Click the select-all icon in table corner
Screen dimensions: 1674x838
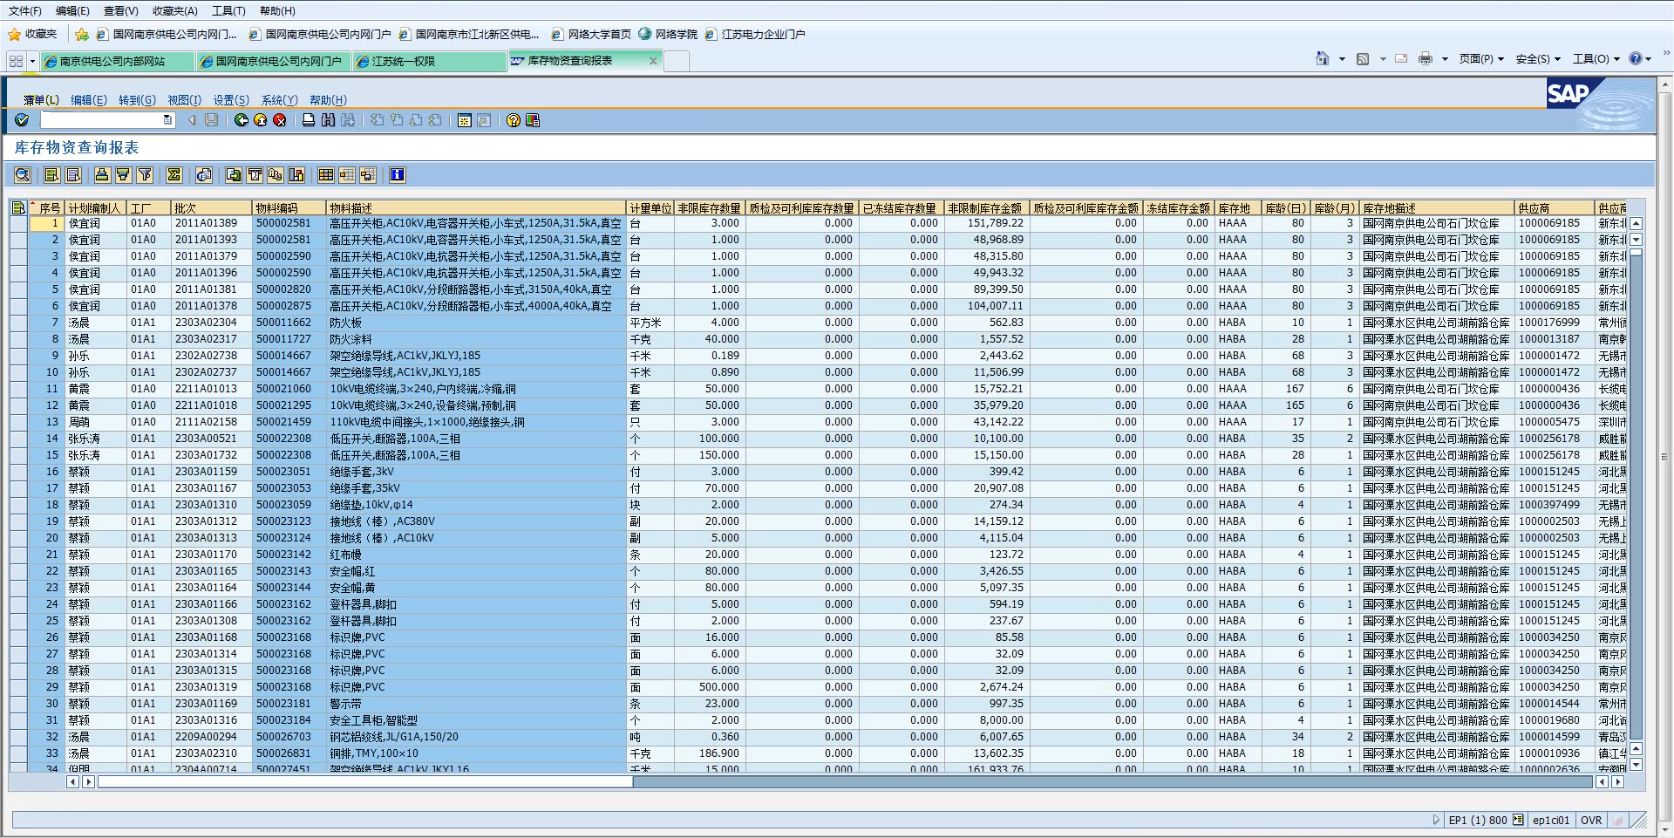click(18, 208)
